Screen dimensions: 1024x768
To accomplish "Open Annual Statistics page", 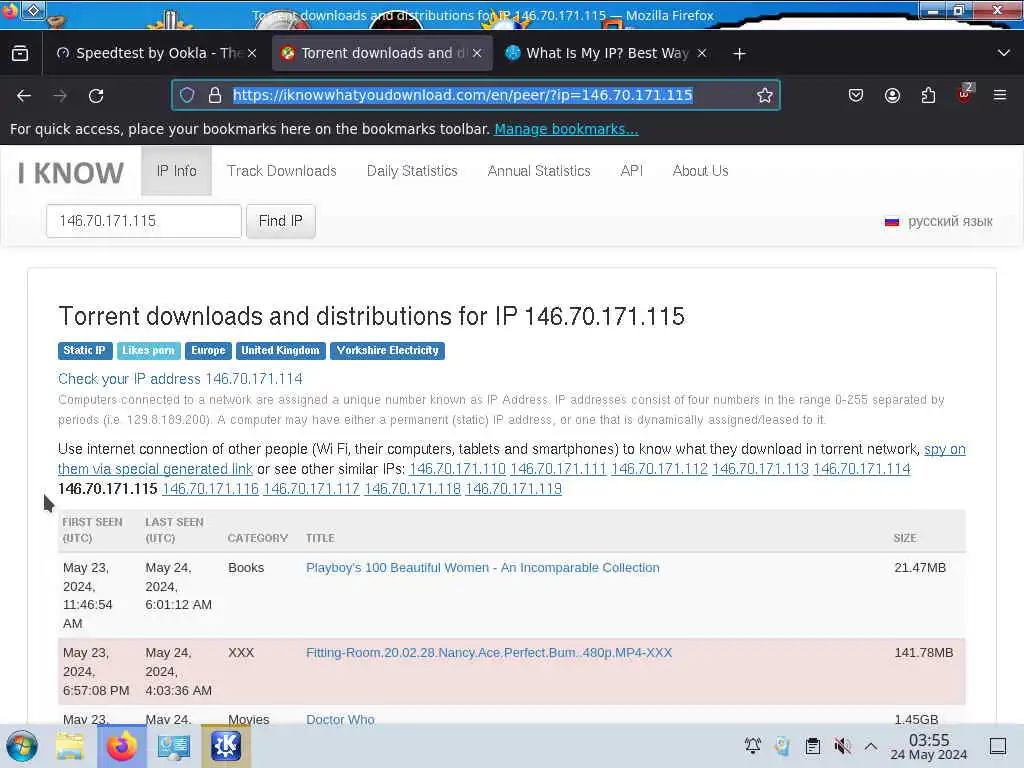I will click(x=539, y=170).
